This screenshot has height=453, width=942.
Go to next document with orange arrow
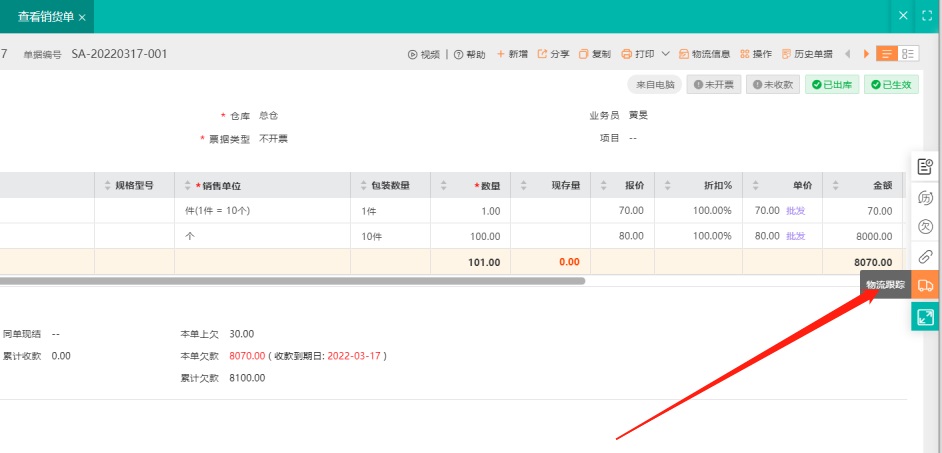(x=866, y=54)
